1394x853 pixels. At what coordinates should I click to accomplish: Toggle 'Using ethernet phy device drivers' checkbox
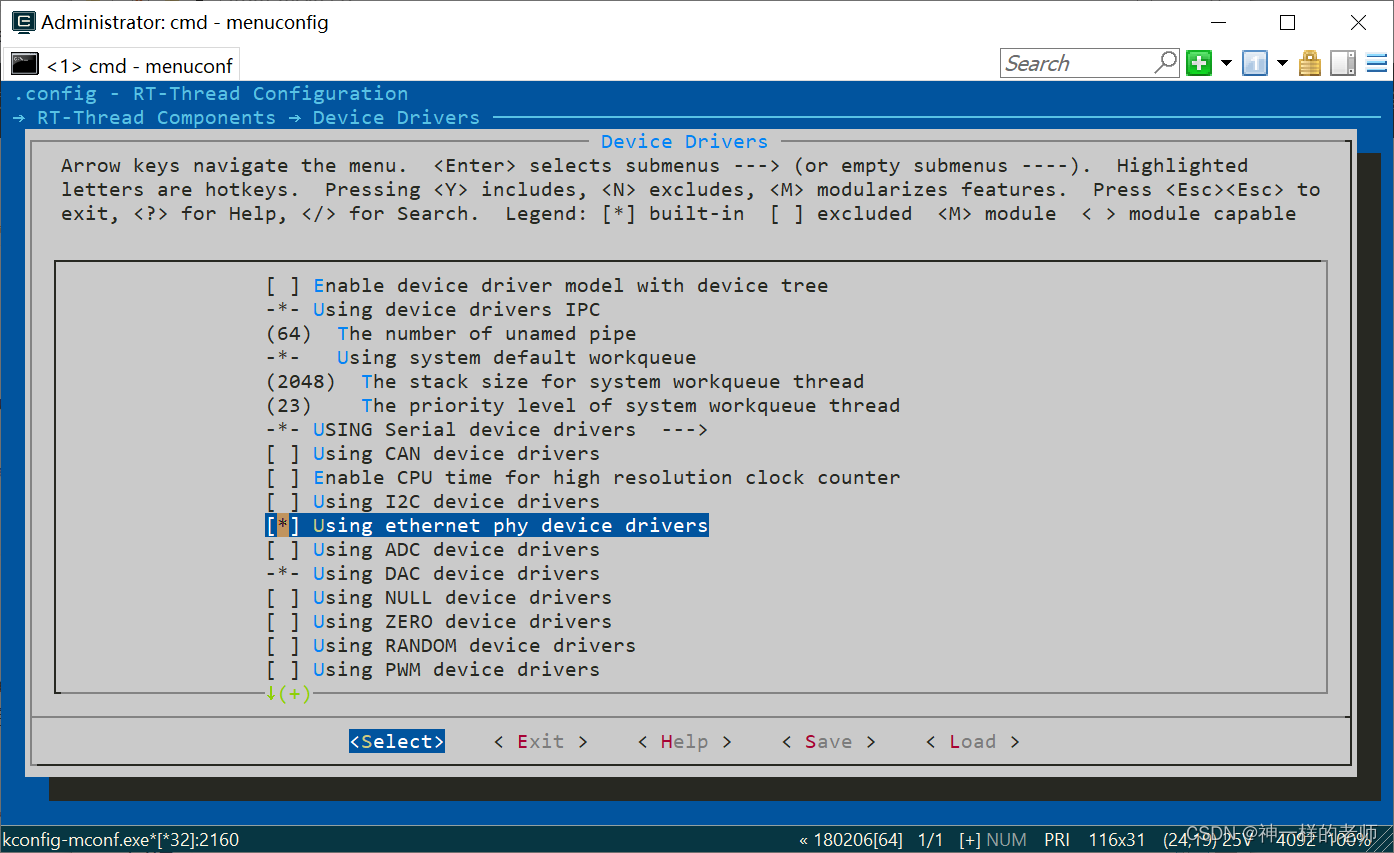(487, 525)
